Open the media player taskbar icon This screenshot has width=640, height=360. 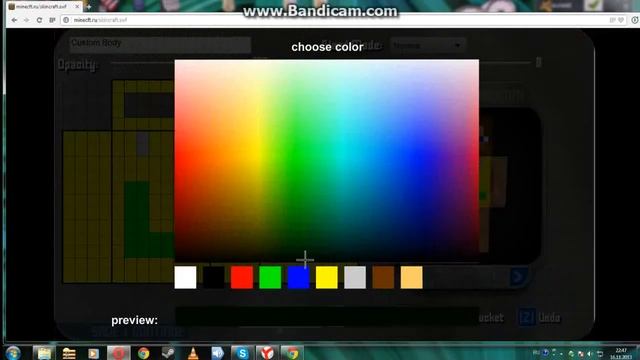[93, 353]
